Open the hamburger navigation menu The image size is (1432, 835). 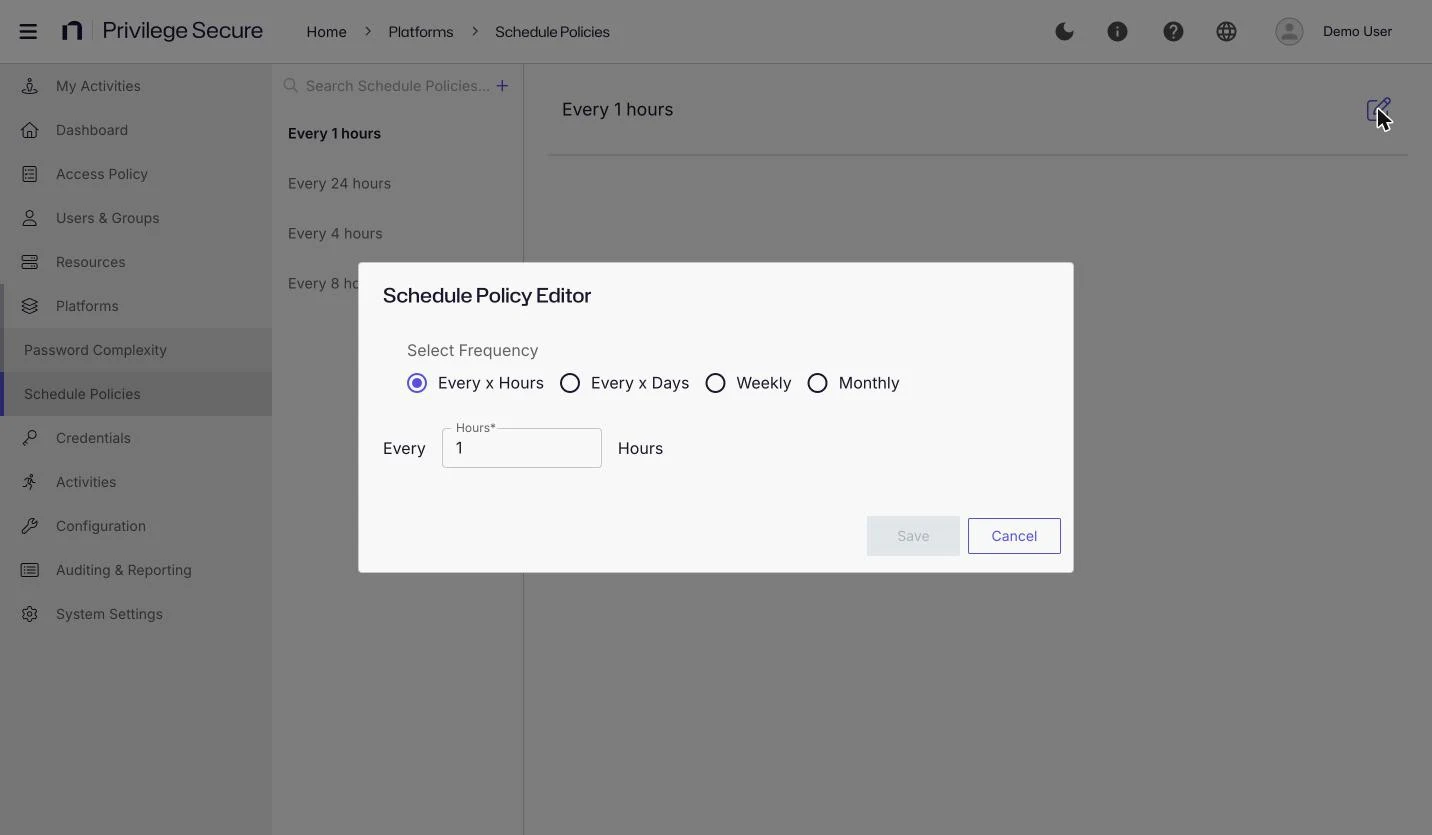pos(28,31)
